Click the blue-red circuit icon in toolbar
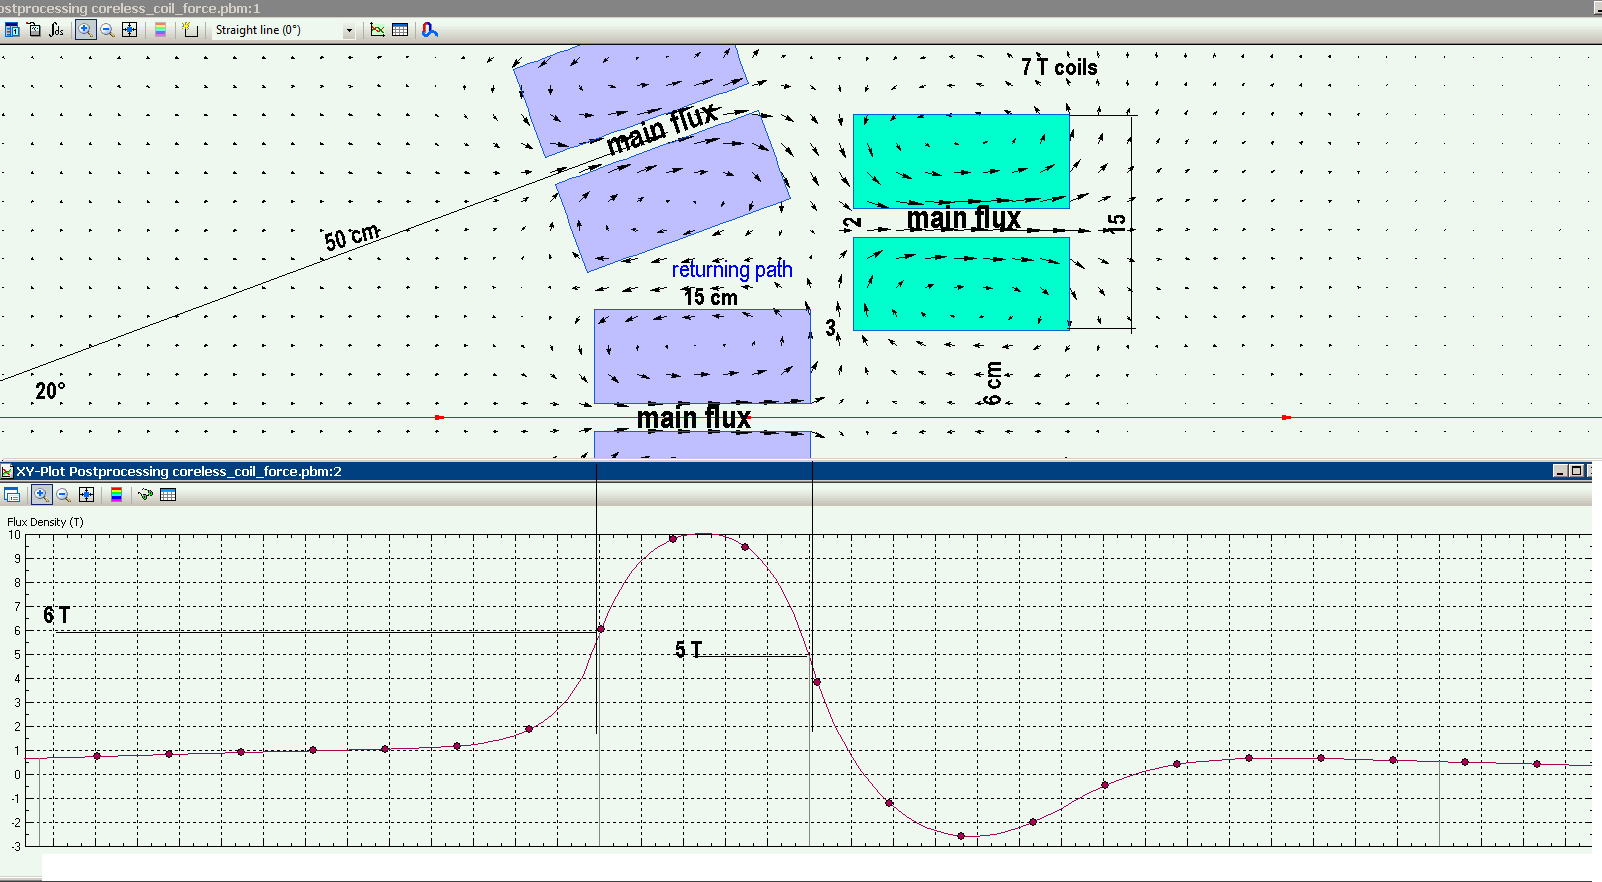 [429, 30]
